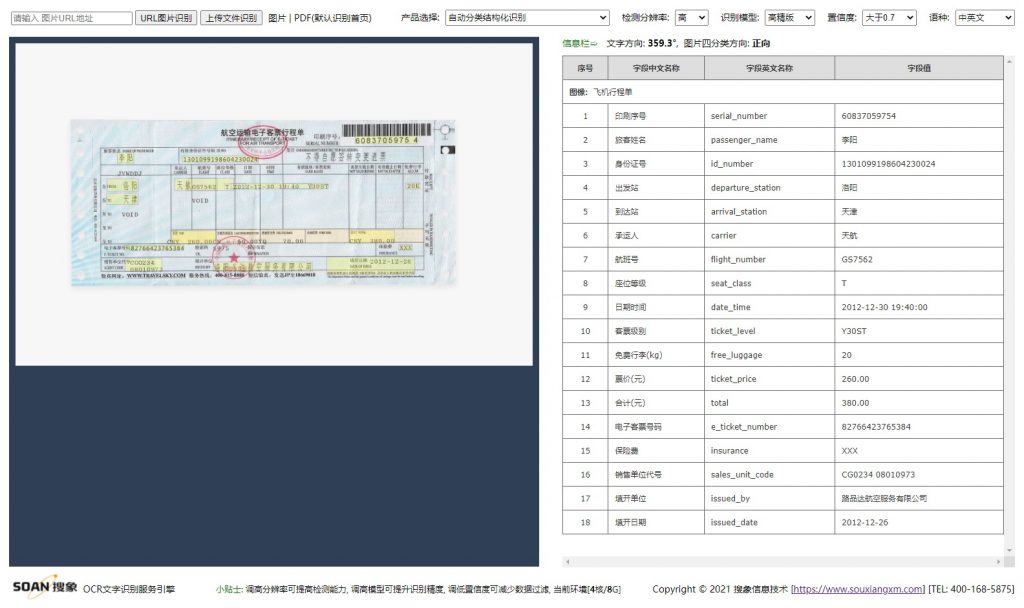Viewport: 1024px width, 608px height.
Task: Click the URL图片识别 button
Action: [166, 18]
